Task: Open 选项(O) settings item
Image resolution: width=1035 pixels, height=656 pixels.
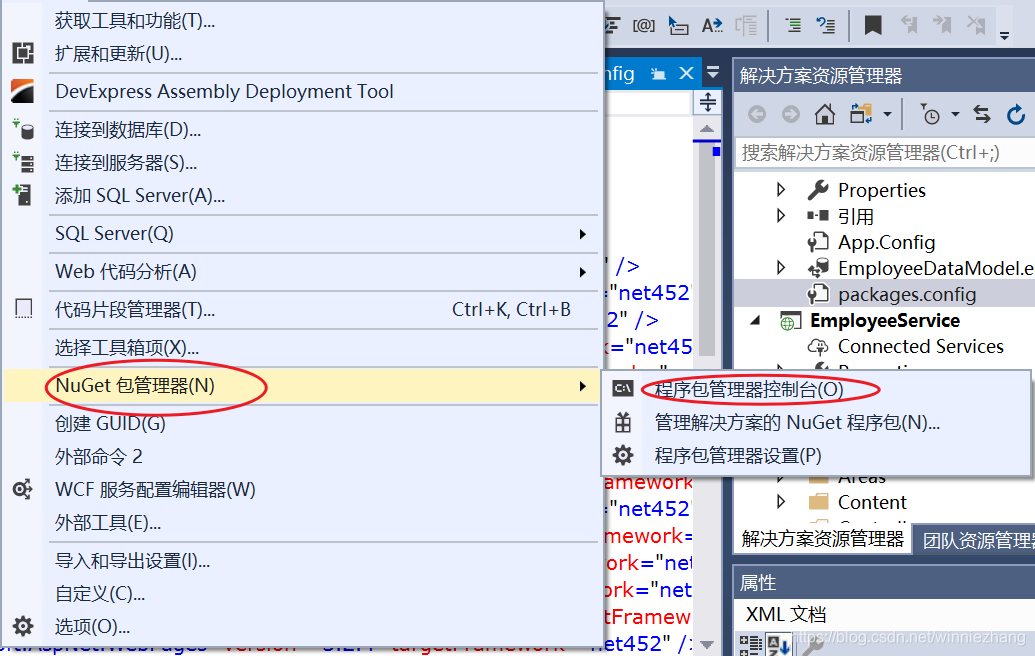Action: pos(300,626)
